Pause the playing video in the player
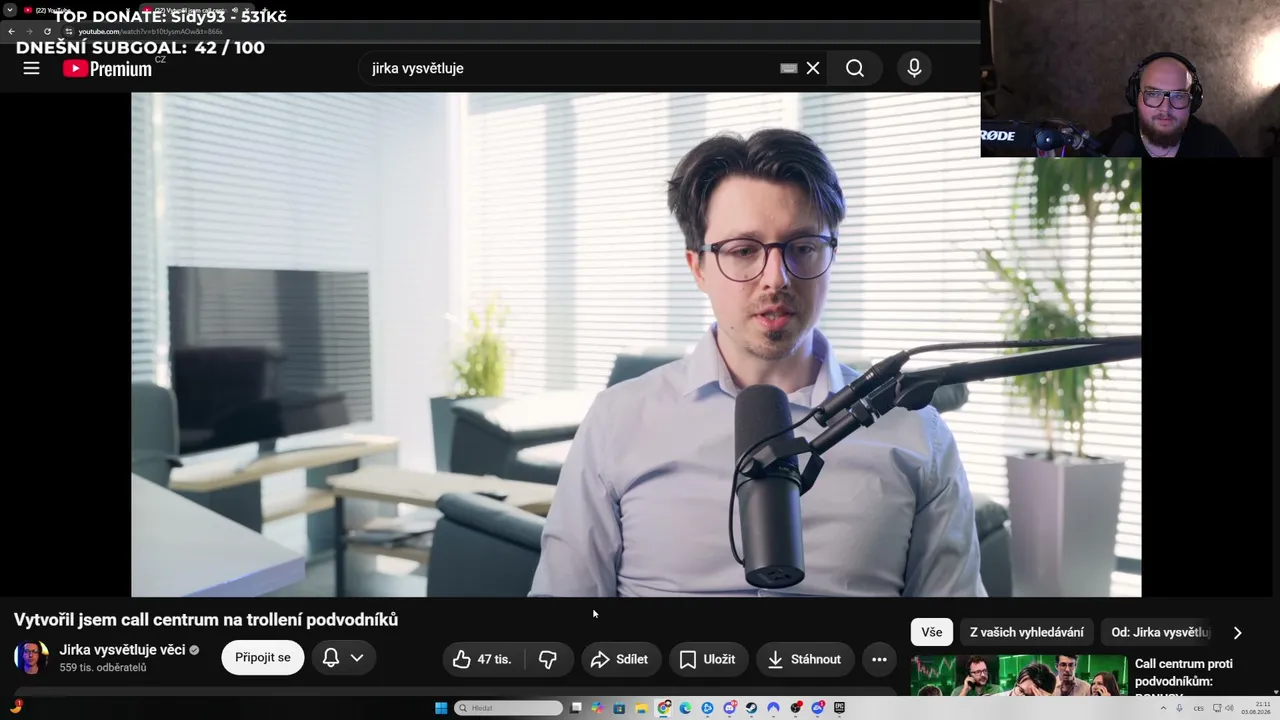The image size is (1280, 720). 636,345
